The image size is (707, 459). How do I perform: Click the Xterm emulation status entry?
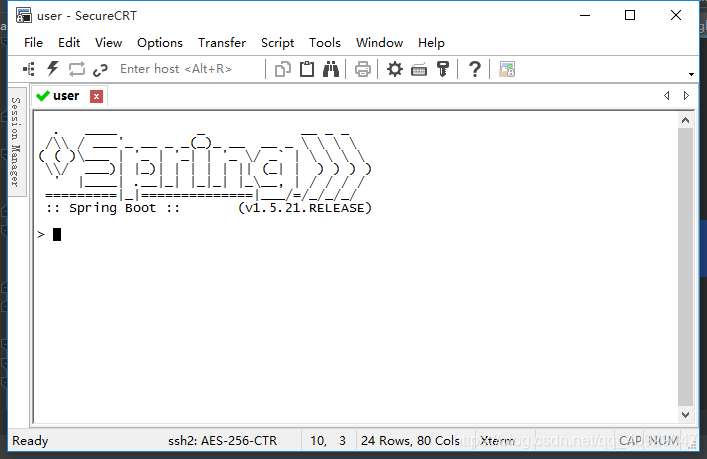[x=497, y=441]
